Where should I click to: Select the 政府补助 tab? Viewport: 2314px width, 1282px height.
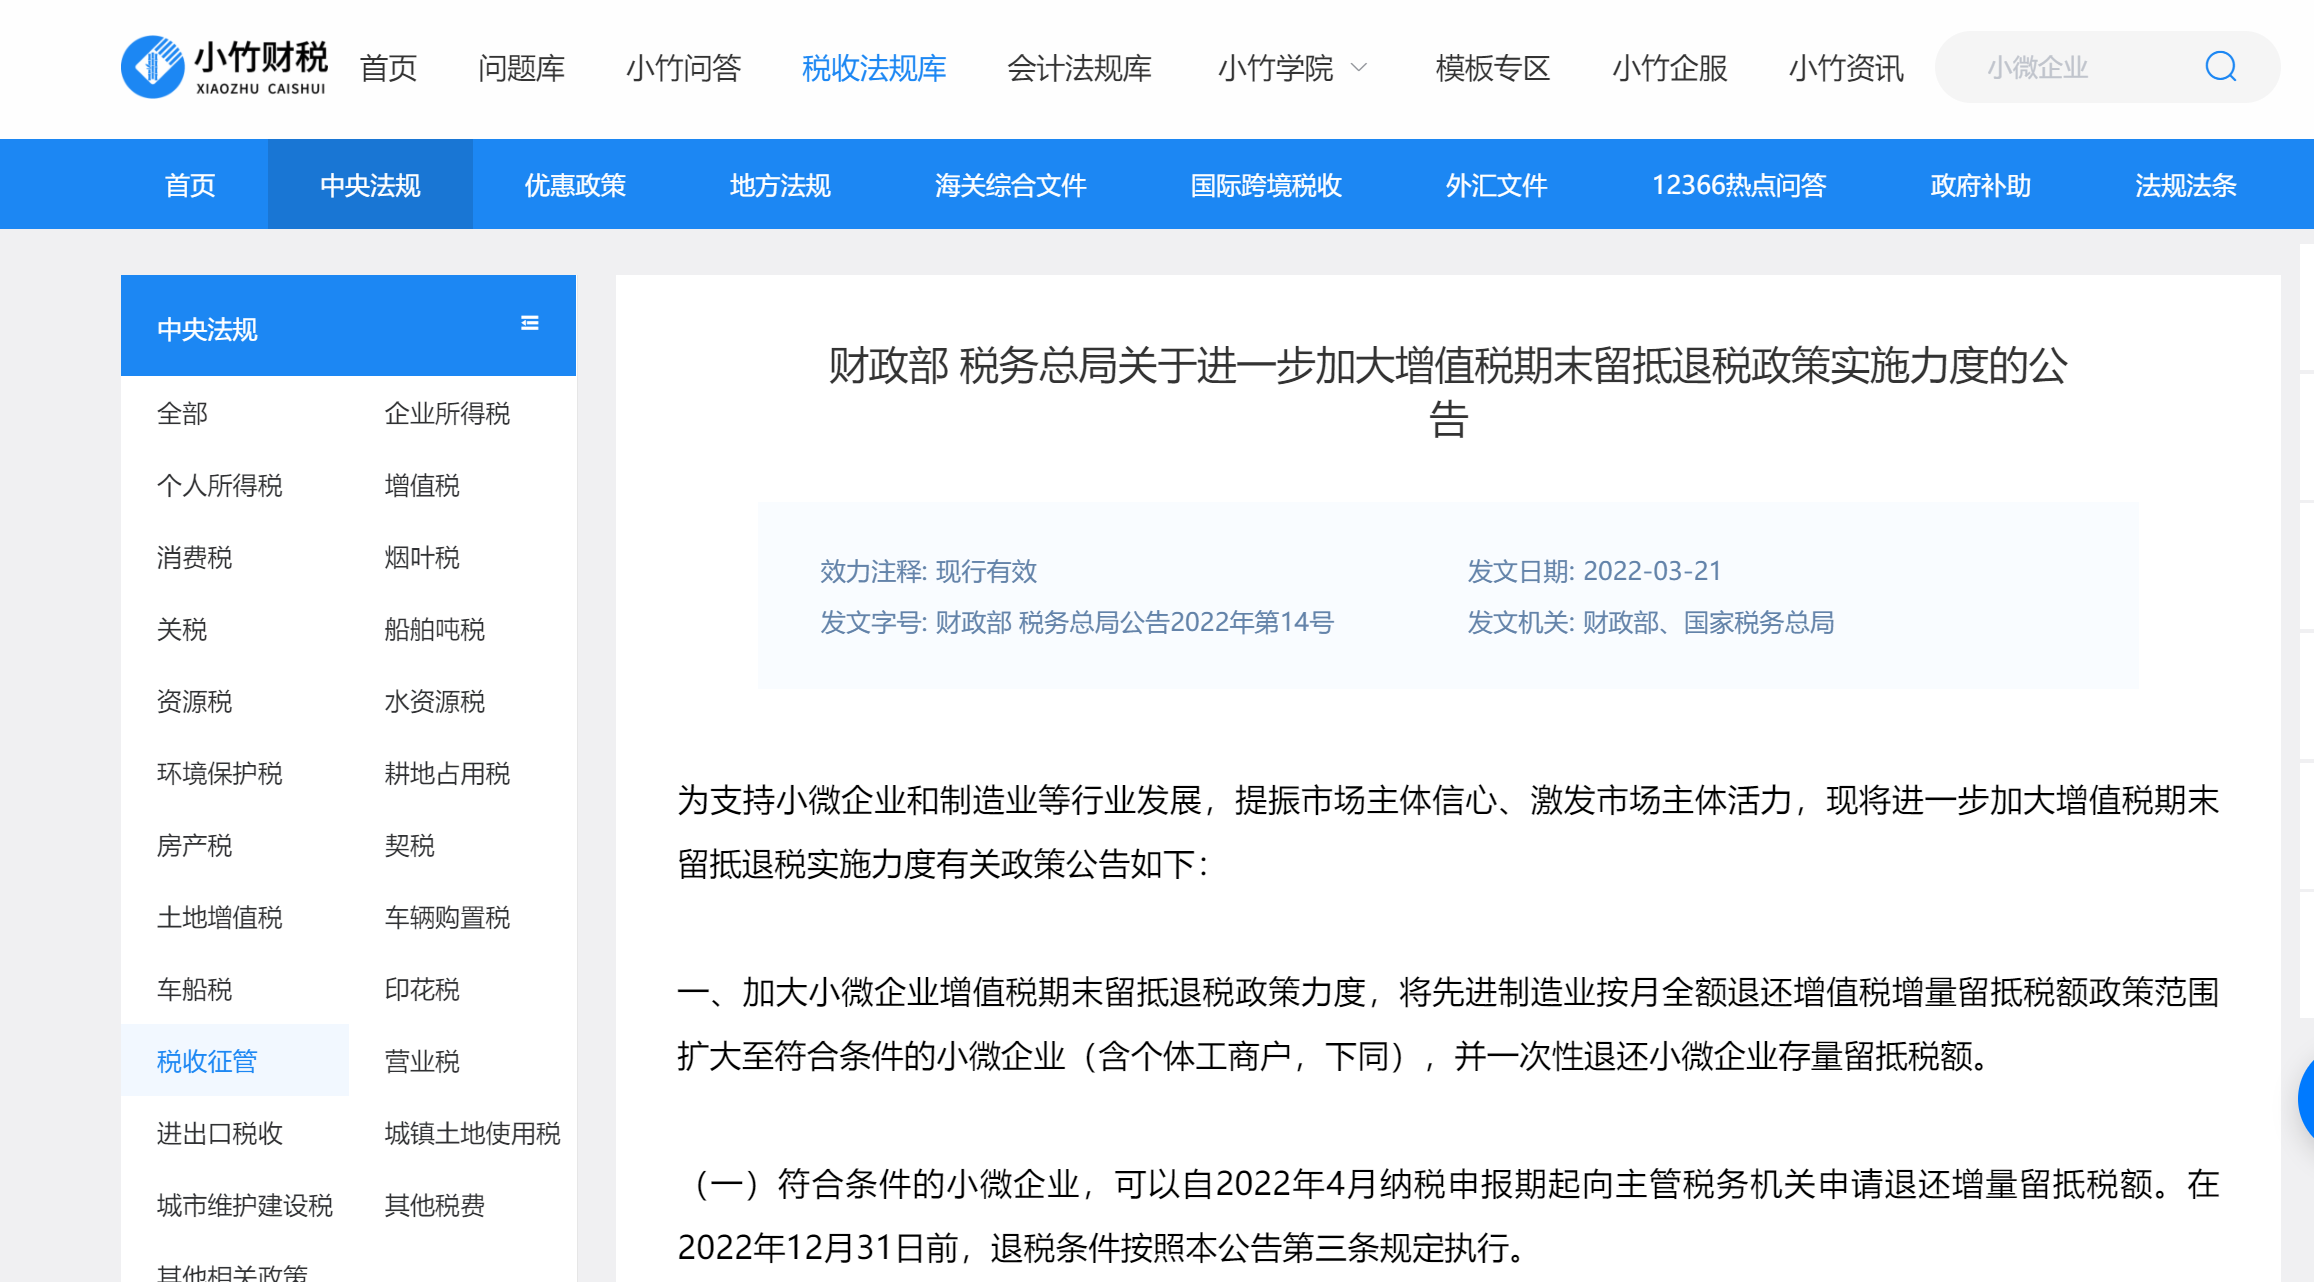pyautogui.click(x=1980, y=185)
